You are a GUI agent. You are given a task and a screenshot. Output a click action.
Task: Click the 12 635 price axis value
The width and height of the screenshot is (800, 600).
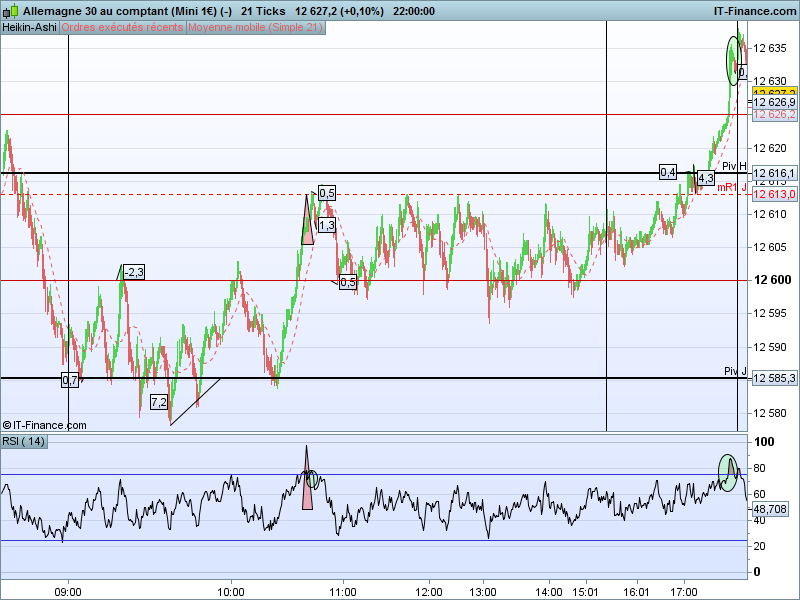770,48
